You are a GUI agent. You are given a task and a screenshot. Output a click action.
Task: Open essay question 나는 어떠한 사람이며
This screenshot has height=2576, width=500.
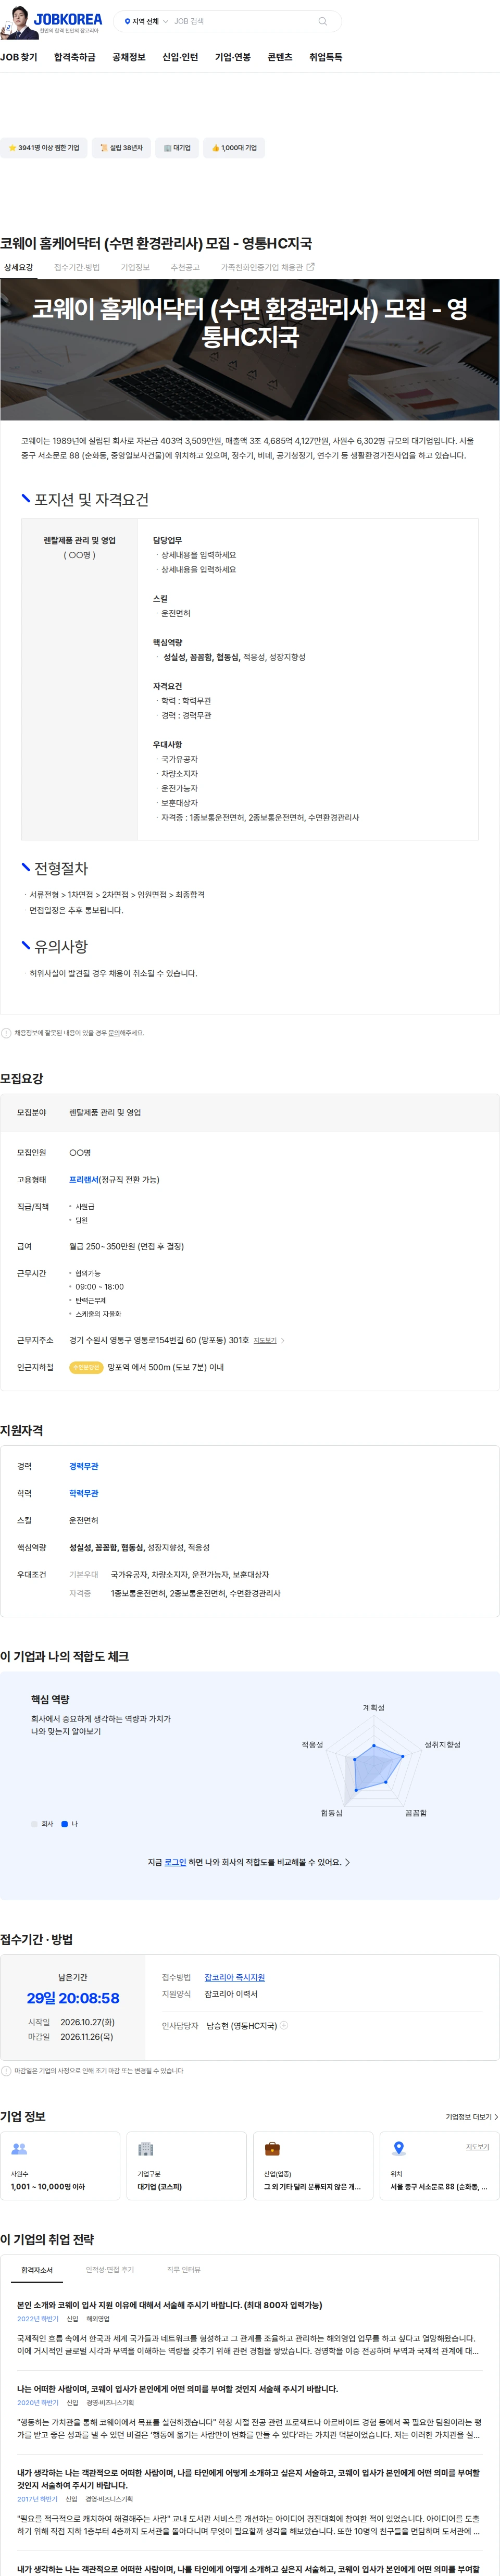tap(177, 2389)
